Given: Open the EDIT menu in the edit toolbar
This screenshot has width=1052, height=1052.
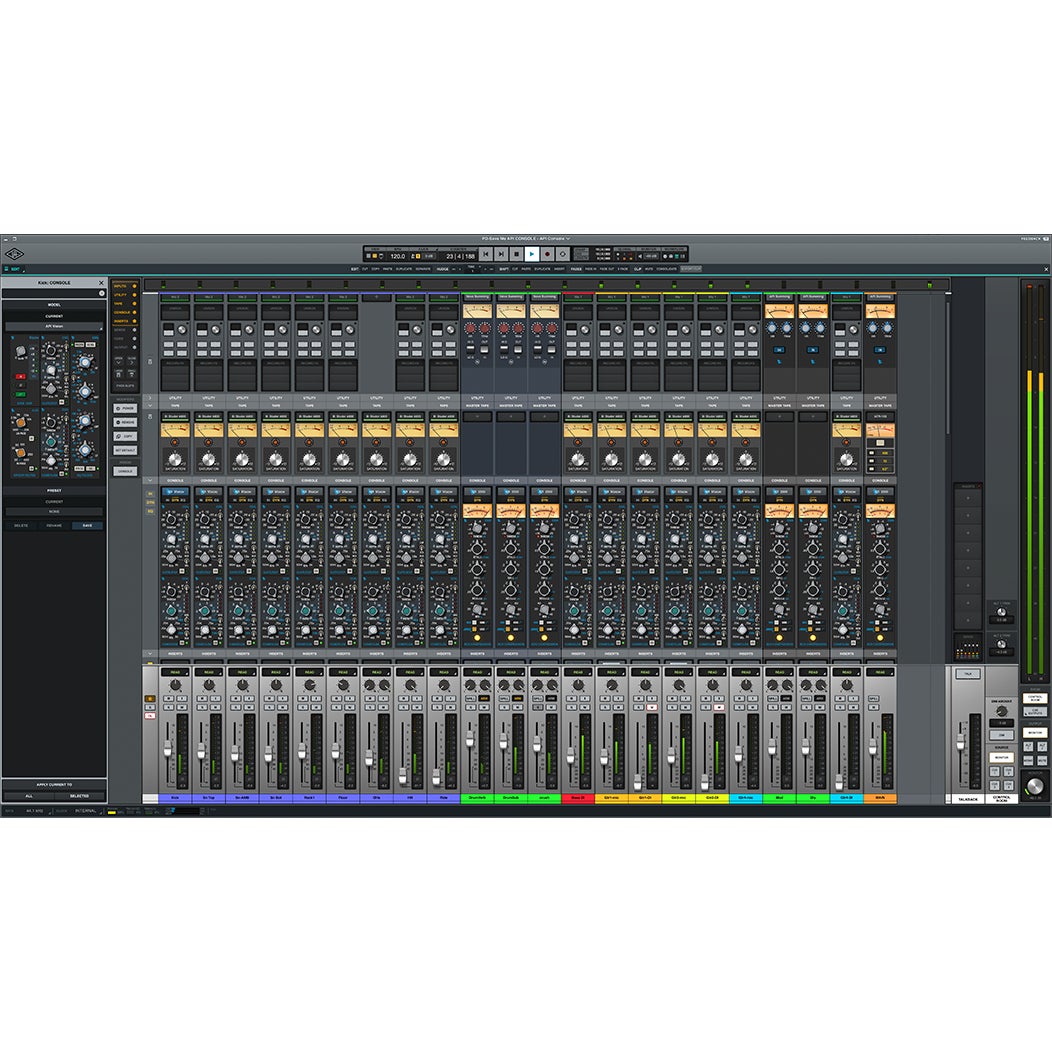Looking at the screenshot, I should pos(355,269).
